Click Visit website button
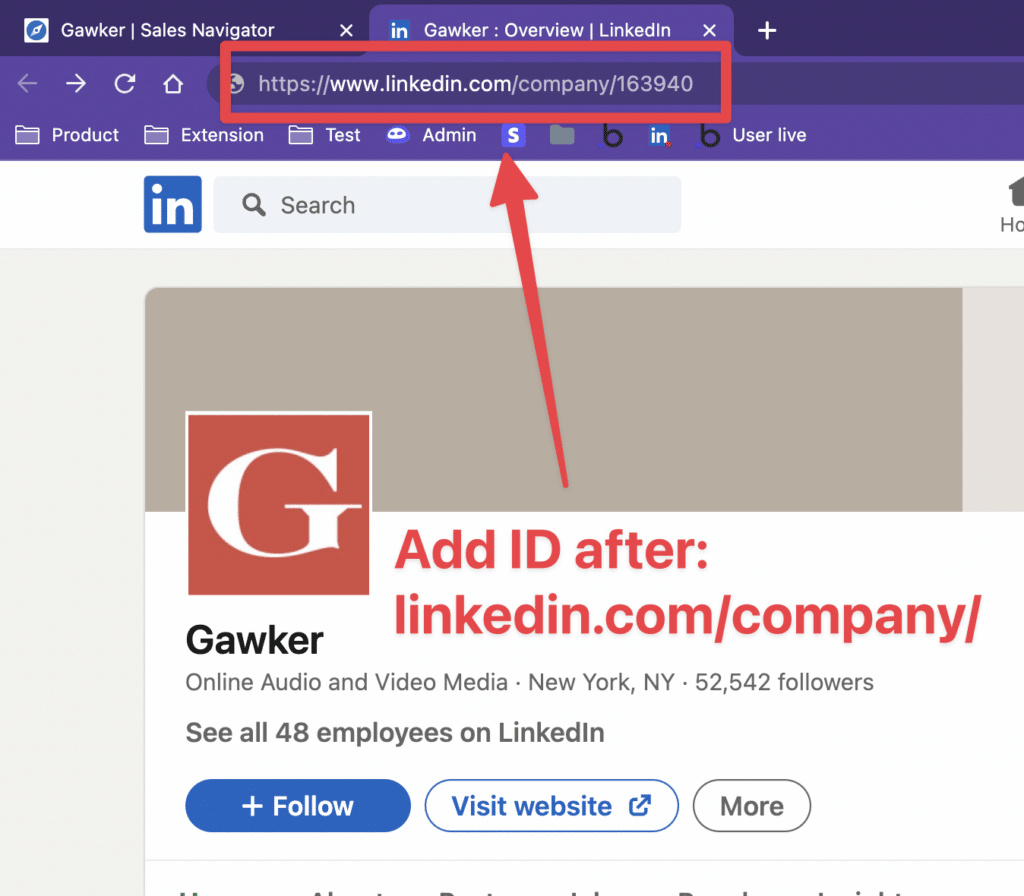The width and height of the screenshot is (1024, 896). (551, 806)
